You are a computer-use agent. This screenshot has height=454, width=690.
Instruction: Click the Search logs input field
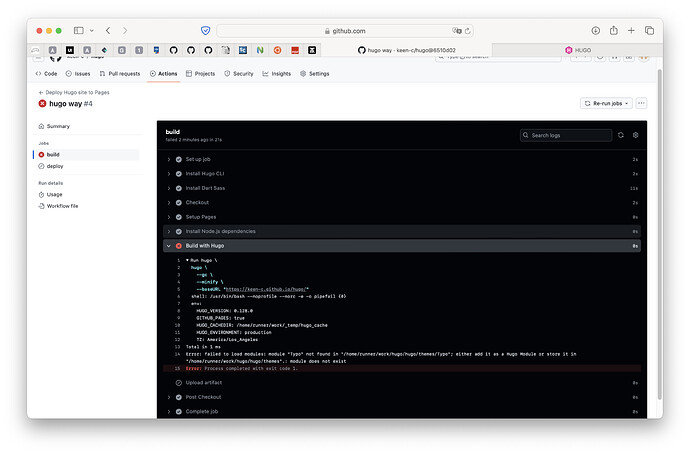(x=566, y=135)
